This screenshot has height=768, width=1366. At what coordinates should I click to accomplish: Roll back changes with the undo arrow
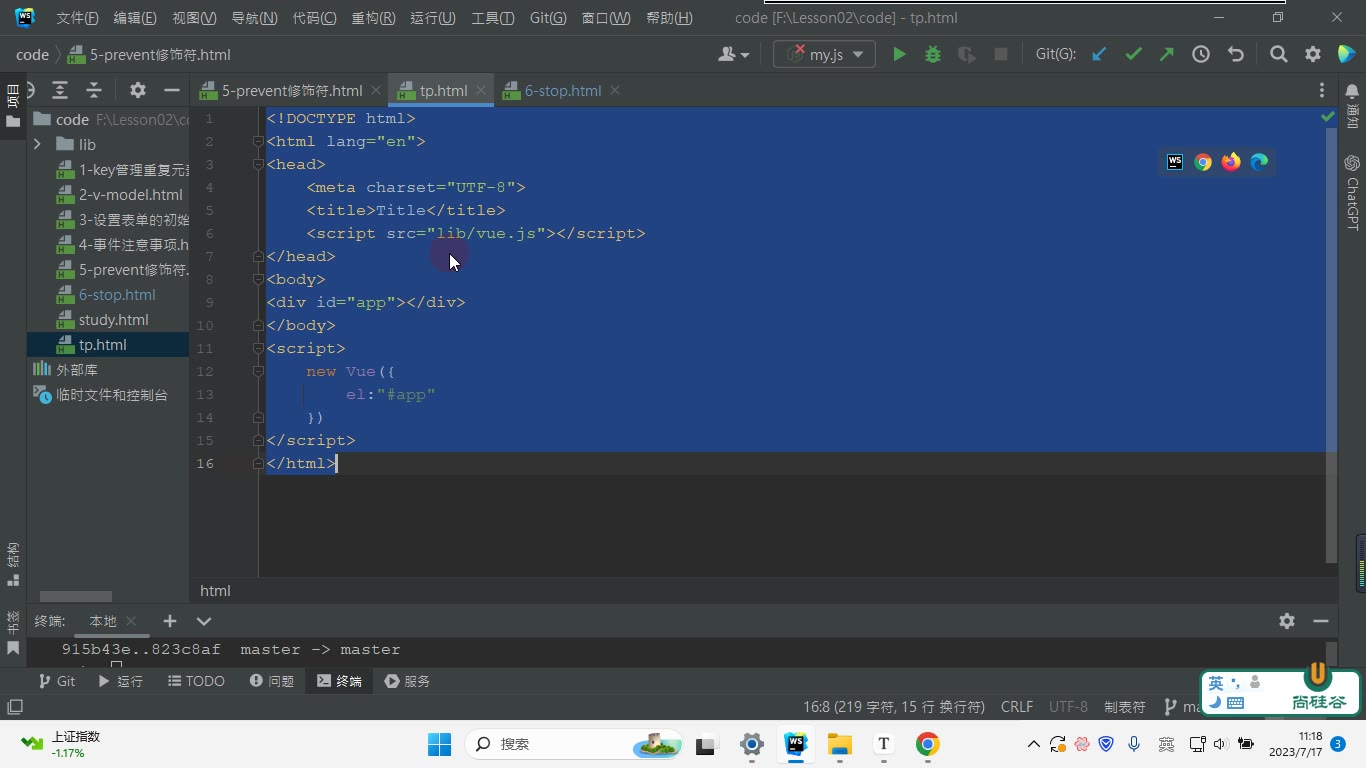pos(1236,55)
